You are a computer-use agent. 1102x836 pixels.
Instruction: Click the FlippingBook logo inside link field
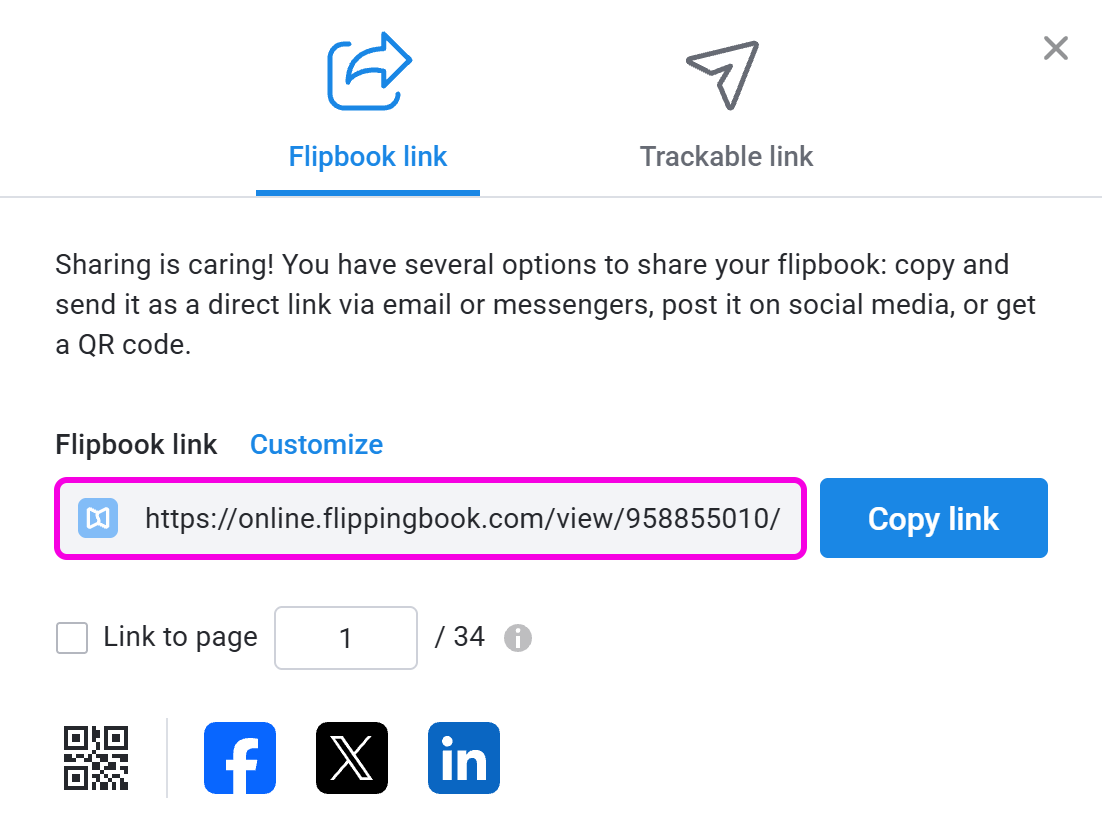pos(98,518)
